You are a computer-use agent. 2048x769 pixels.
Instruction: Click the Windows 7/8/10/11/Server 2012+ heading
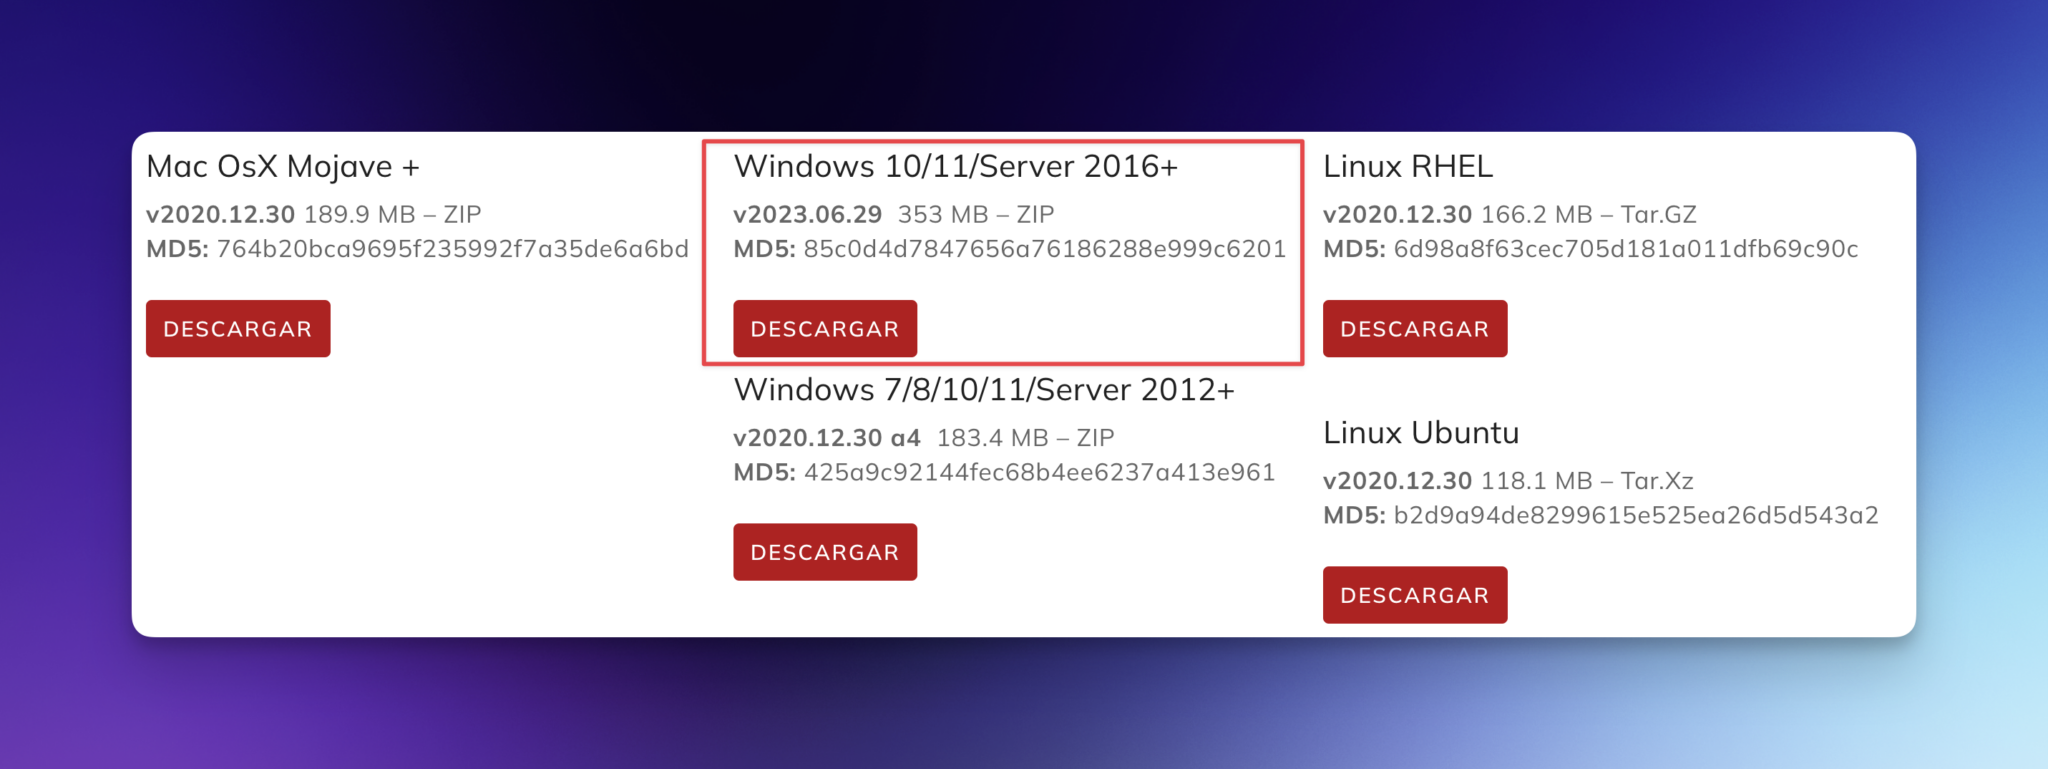(984, 389)
